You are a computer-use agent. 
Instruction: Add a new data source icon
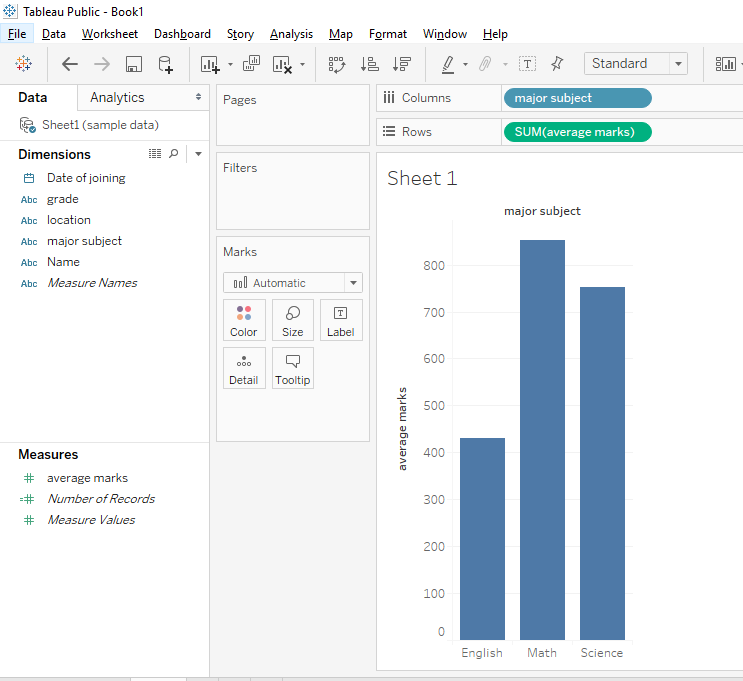(165, 64)
